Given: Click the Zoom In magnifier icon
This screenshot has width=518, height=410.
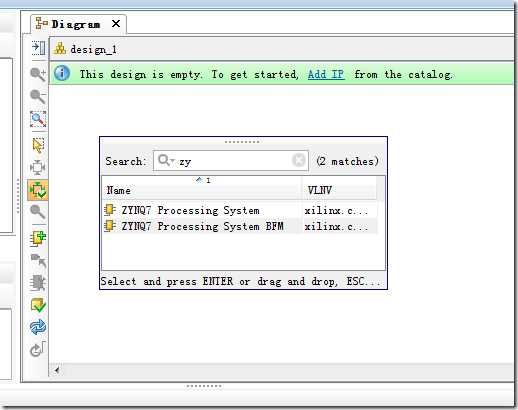Looking at the screenshot, I should click(x=38, y=74).
